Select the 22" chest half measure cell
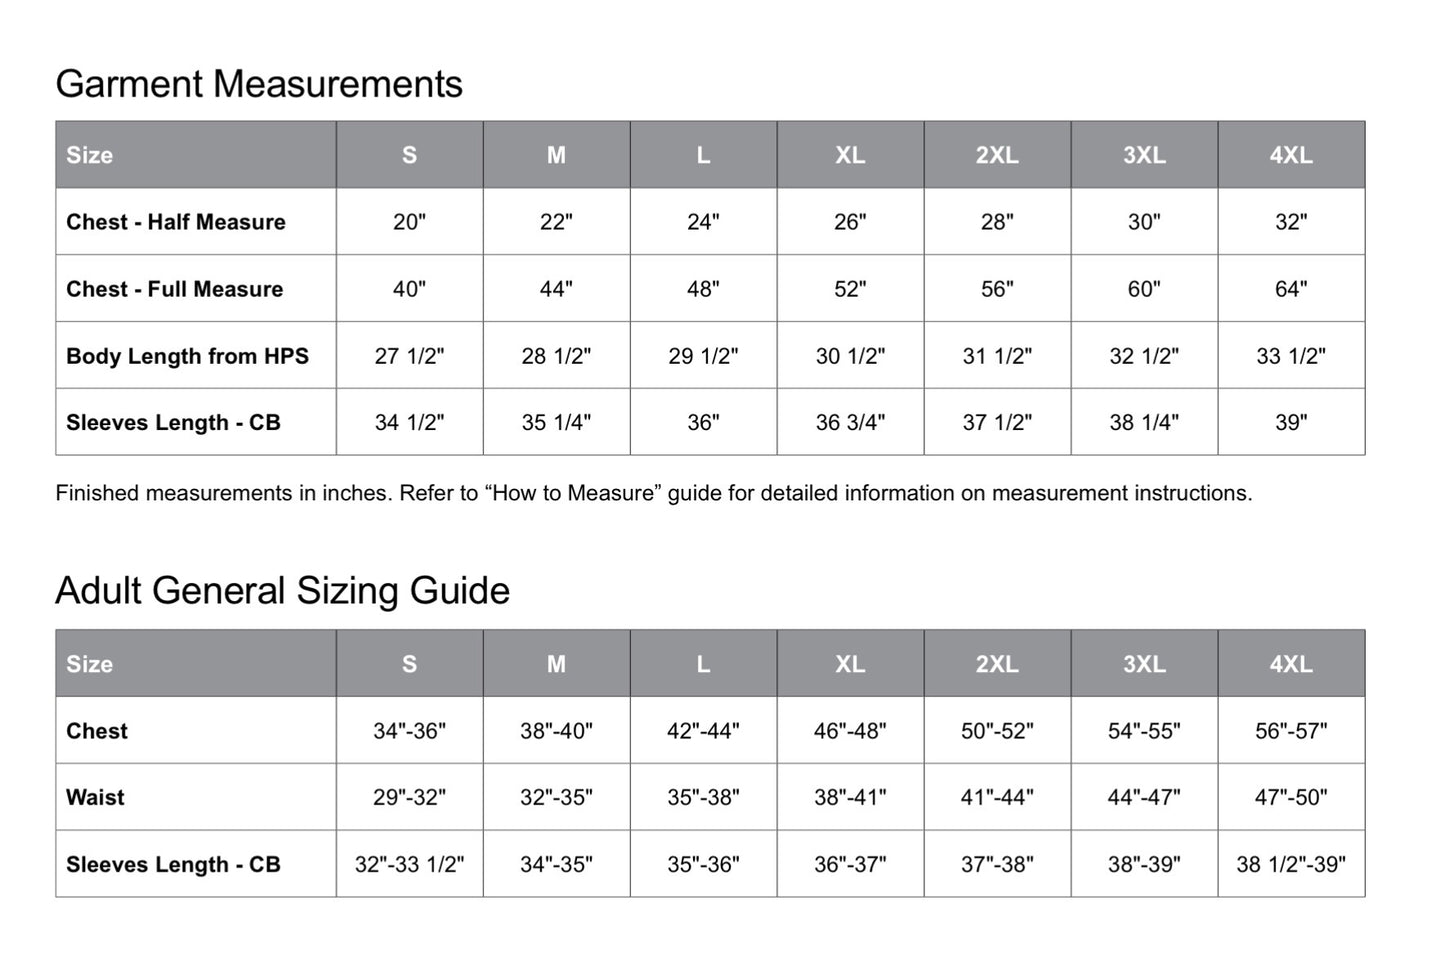Image resolution: width=1445 pixels, height=964 pixels. [x=556, y=222]
